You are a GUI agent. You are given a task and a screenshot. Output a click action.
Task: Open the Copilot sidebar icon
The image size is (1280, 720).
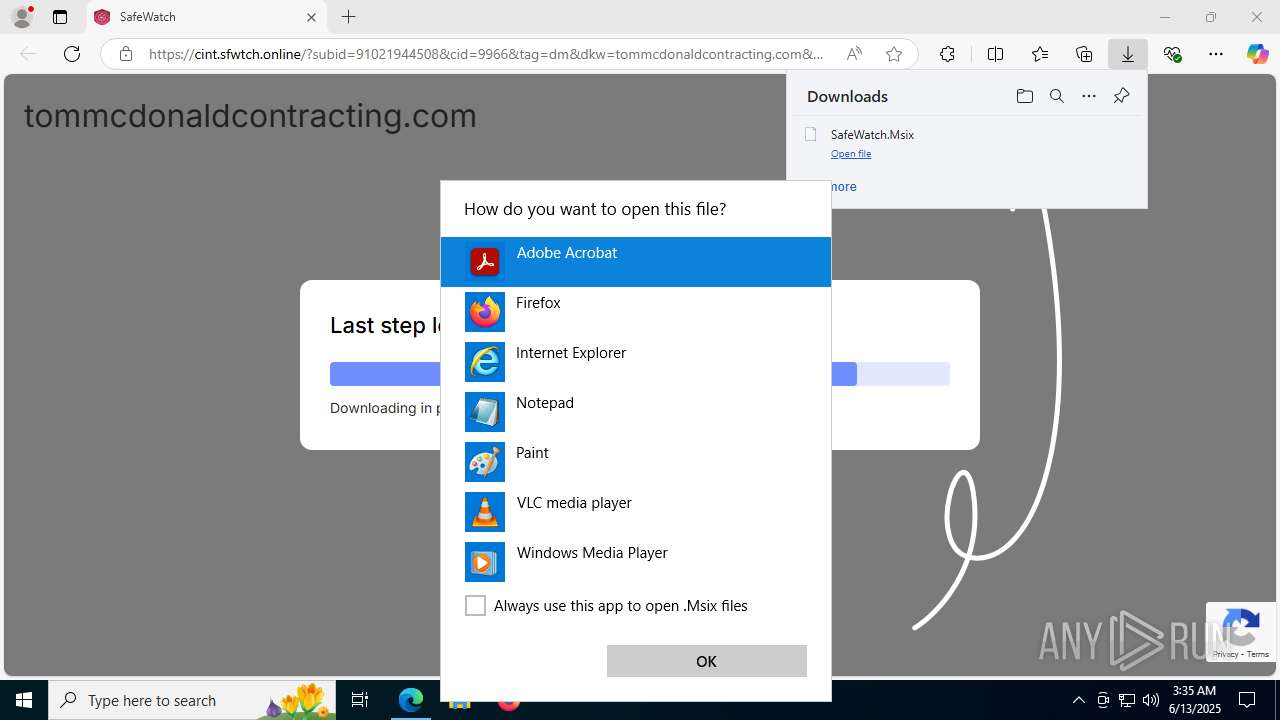click(1257, 54)
